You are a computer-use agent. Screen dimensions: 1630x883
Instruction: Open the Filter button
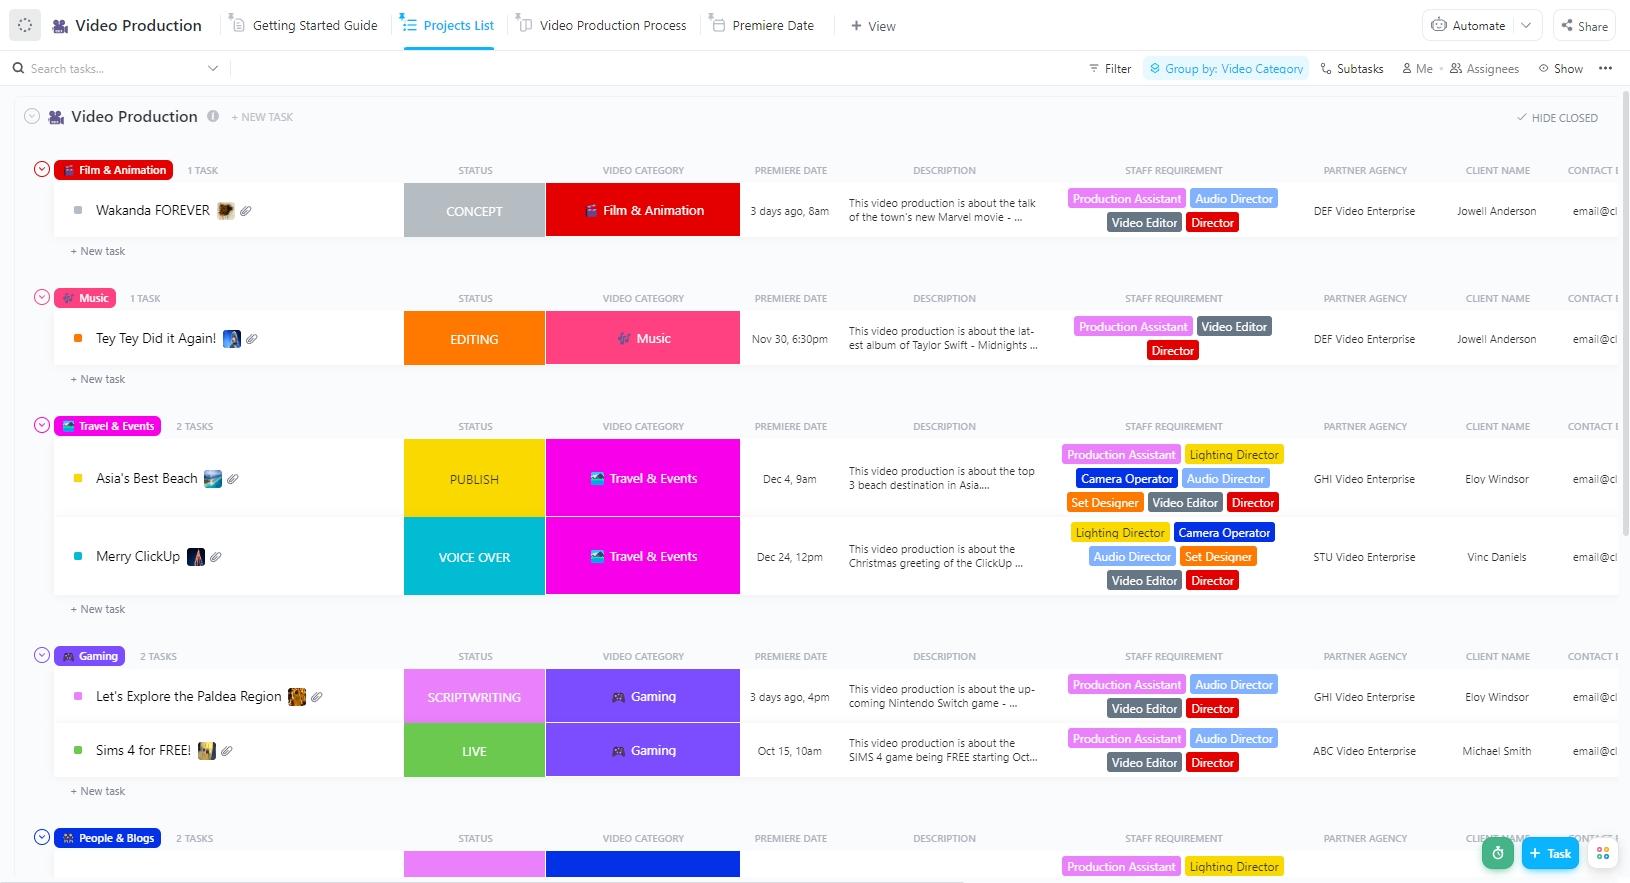[x=1110, y=68]
